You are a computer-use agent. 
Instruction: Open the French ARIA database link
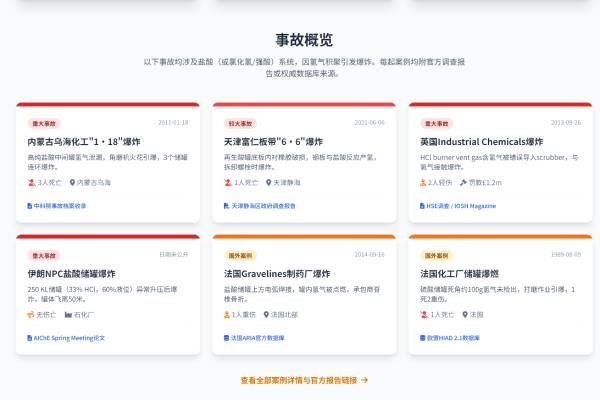click(254, 338)
